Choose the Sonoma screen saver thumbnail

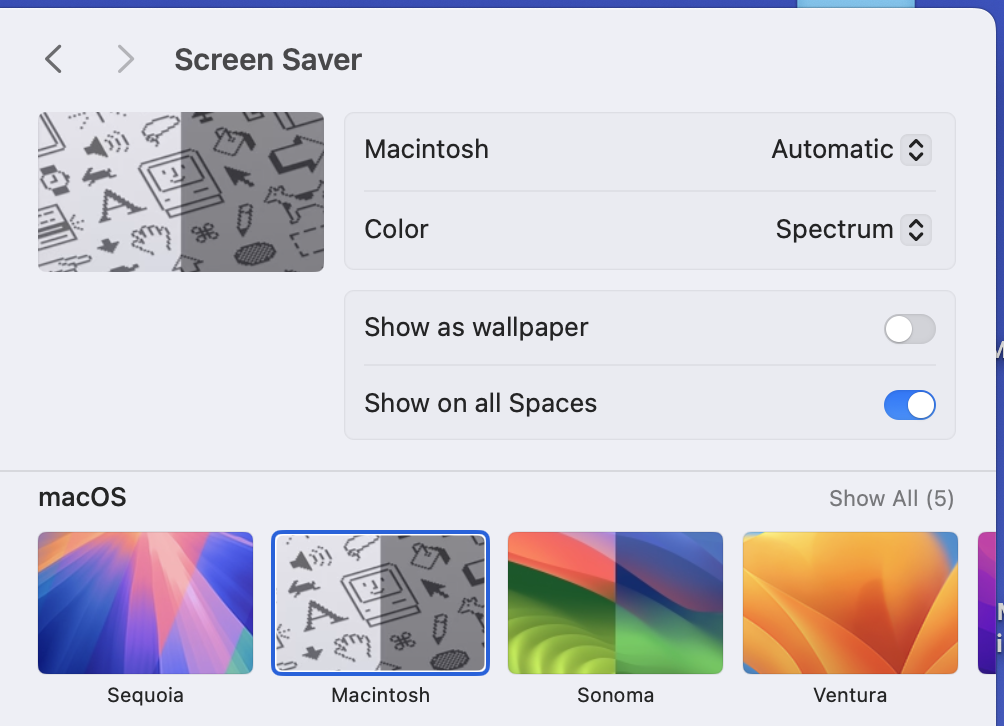point(615,602)
